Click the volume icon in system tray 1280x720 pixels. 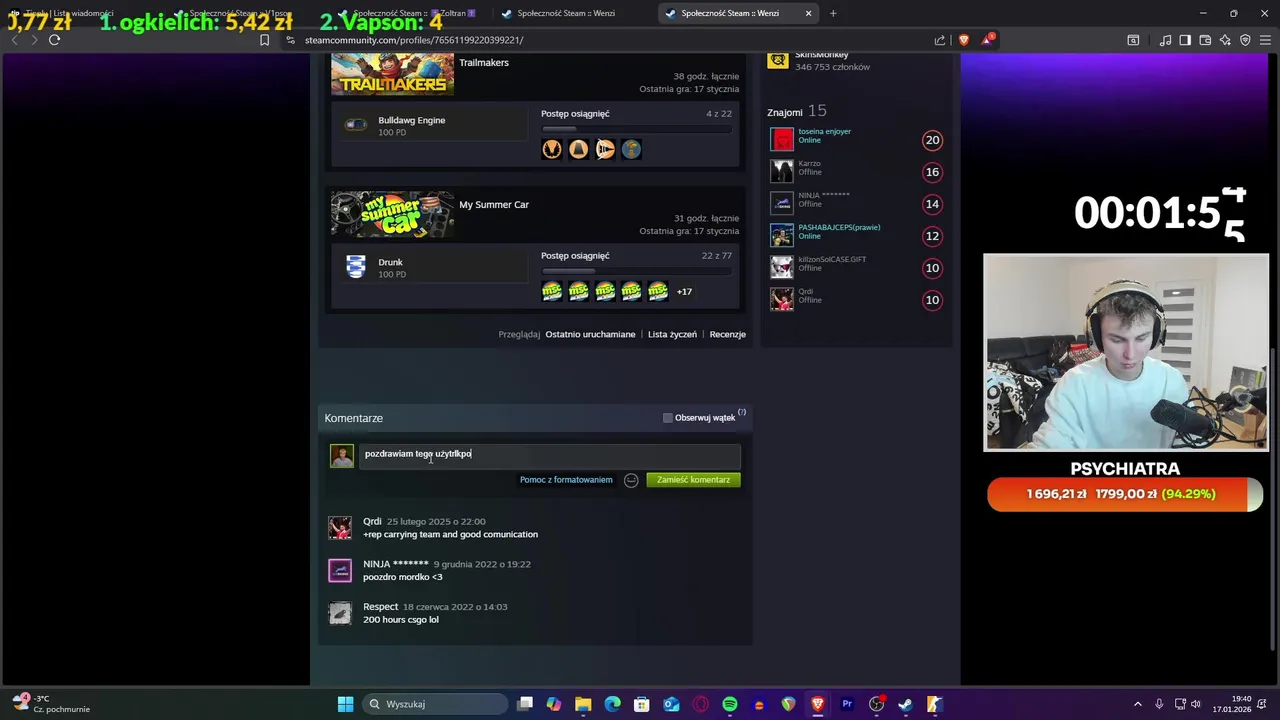point(1195,704)
